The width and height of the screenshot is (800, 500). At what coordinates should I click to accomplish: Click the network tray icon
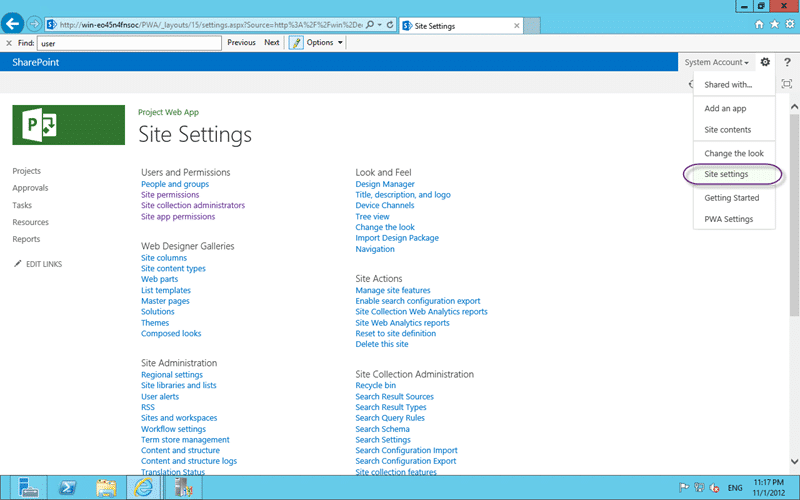[699, 488]
